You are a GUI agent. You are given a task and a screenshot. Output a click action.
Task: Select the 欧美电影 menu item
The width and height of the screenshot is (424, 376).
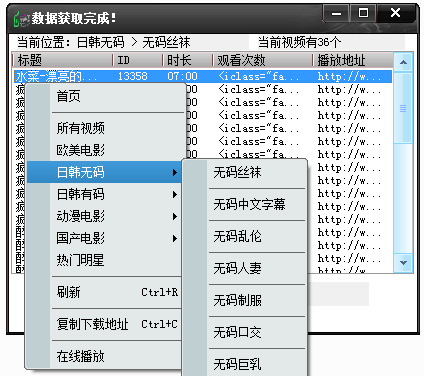105,150
